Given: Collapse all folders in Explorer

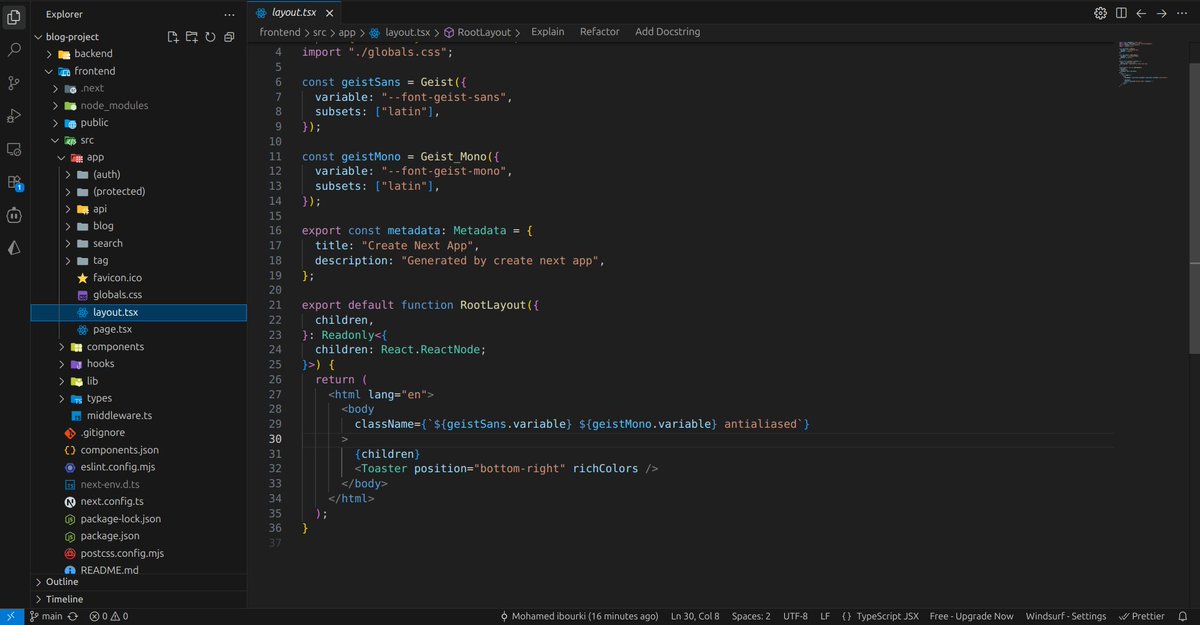Looking at the screenshot, I should [x=229, y=37].
